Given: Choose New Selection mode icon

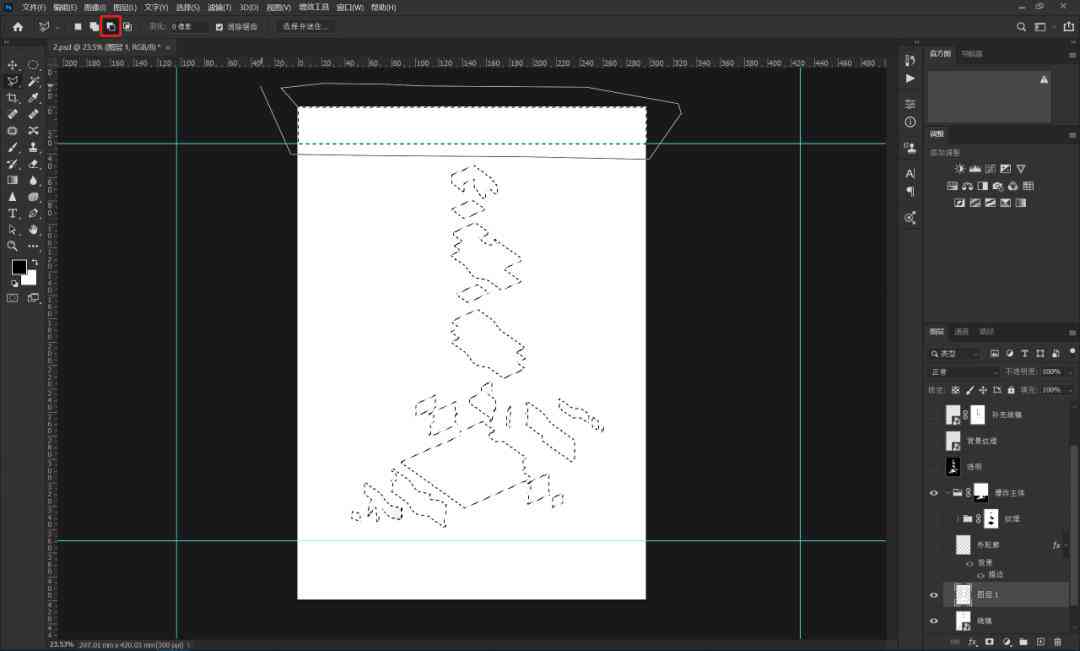Looking at the screenshot, I should [x=78, y=27].
